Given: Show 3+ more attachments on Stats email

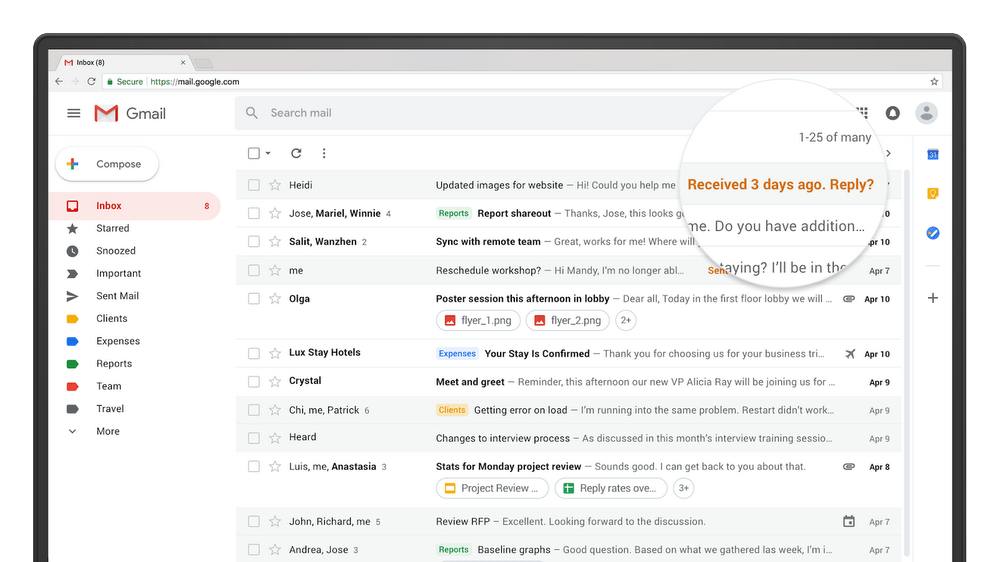Looking at the screenshot, I should coord(684,488).
